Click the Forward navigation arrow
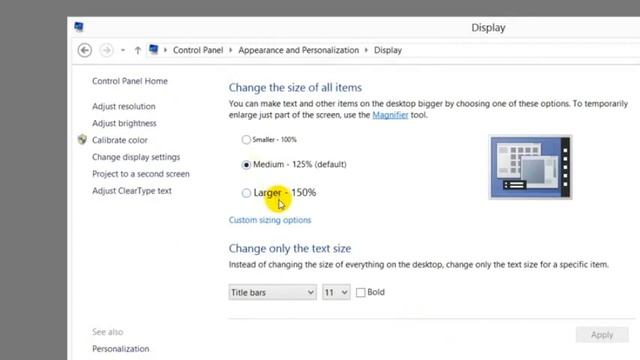 (107, 50)
